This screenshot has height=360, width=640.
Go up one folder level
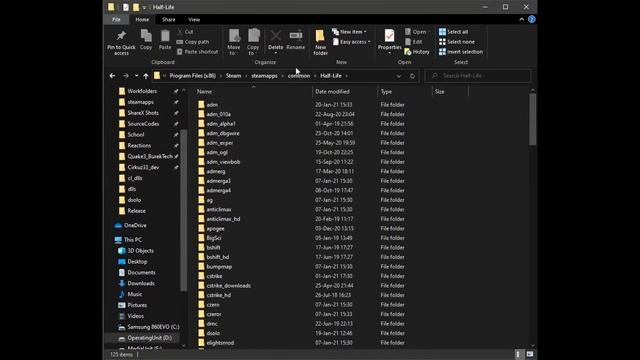pos(146,76)
